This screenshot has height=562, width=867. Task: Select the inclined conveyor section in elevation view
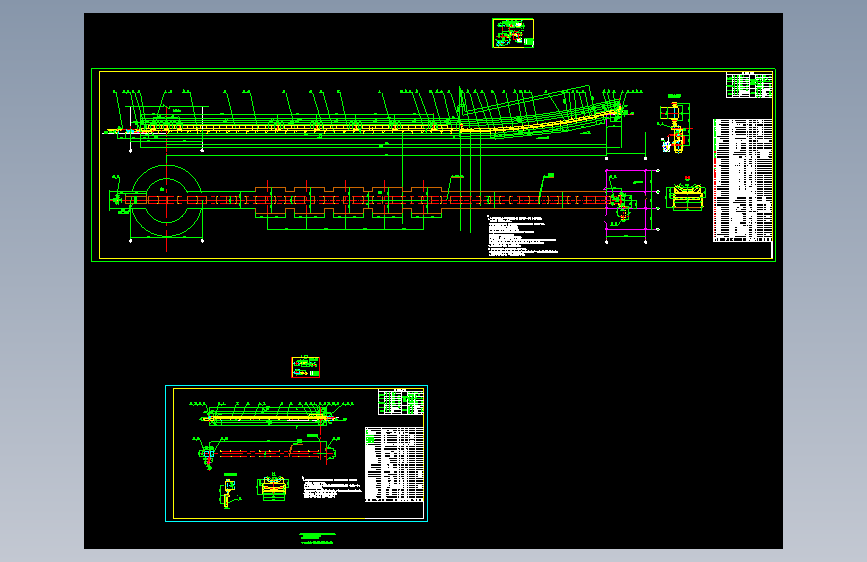[542, 113]
